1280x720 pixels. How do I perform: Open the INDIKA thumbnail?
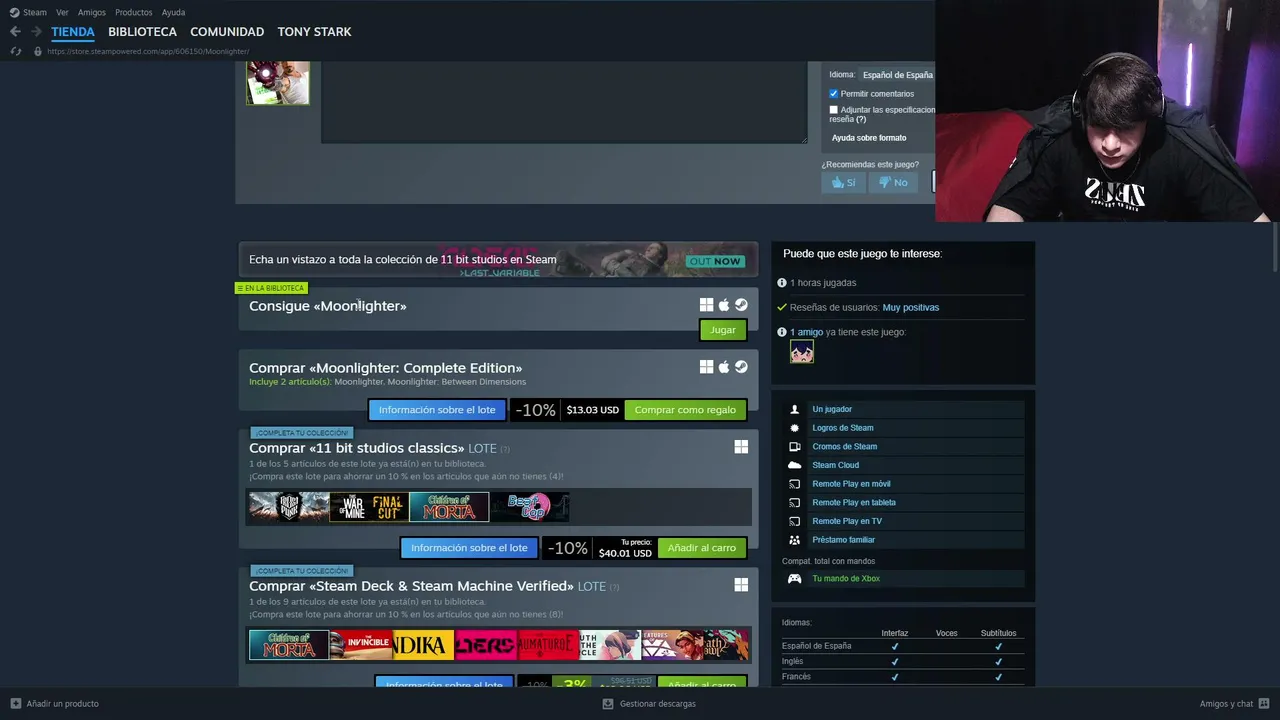(x=424, y=645)
